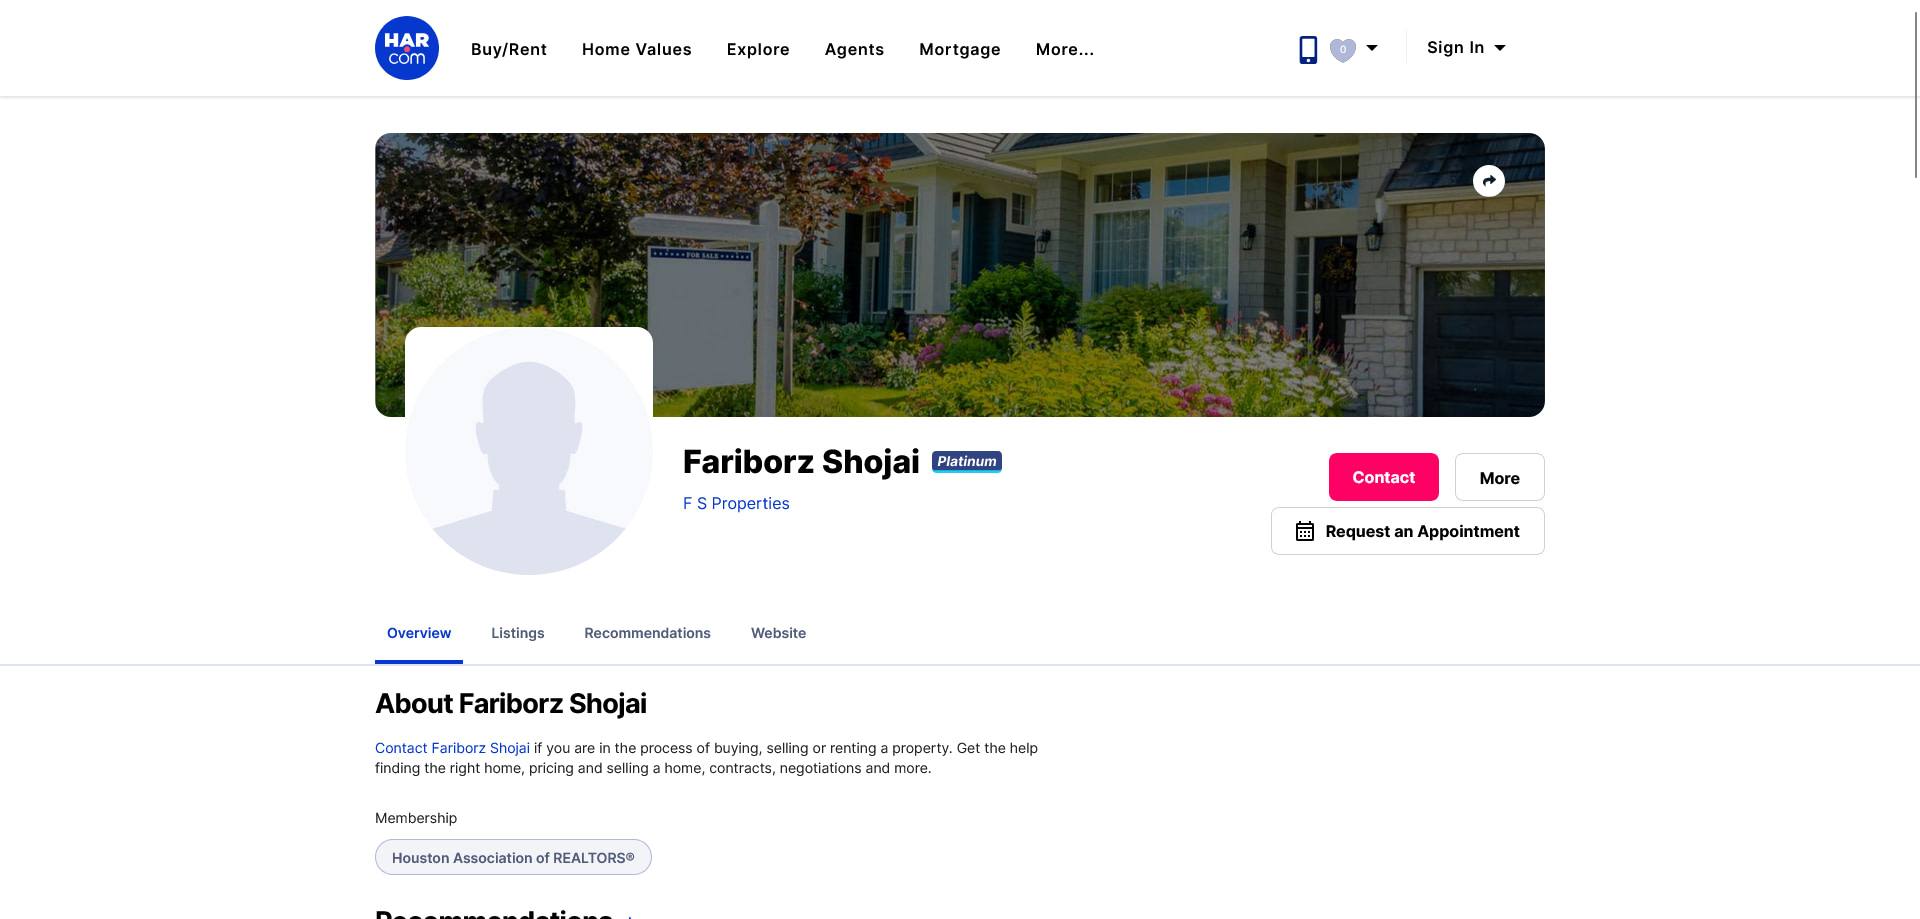This screenshot has width=1920, height=919.
Task: Open the Home Values menu
Action: tap(637, 49)
